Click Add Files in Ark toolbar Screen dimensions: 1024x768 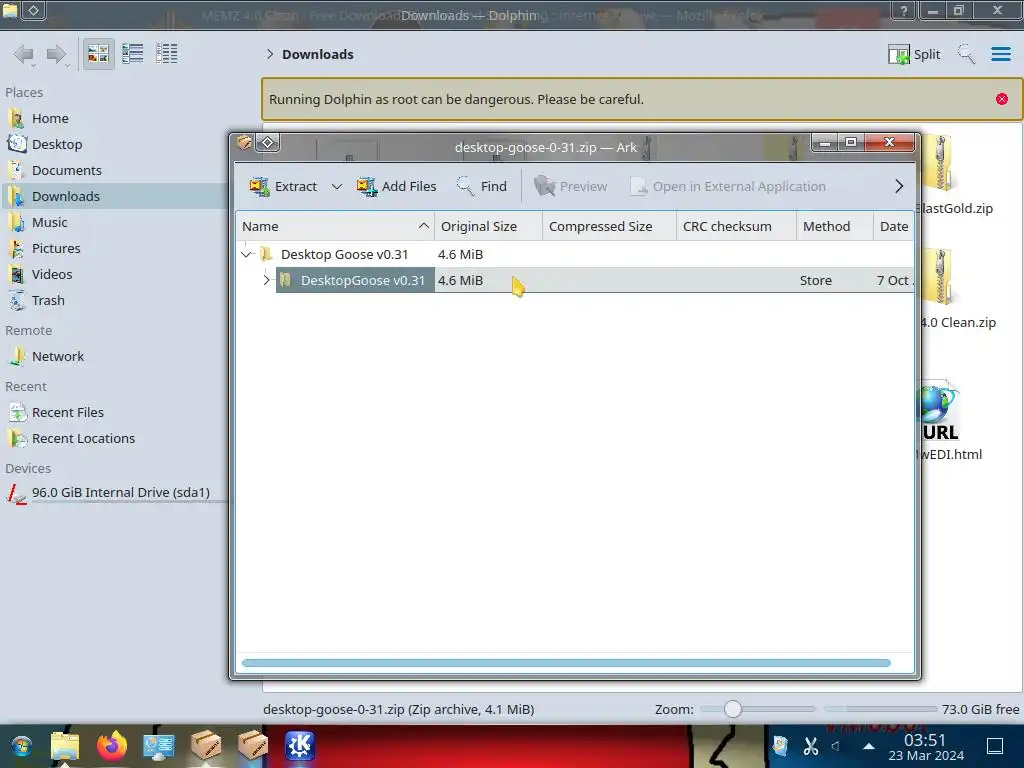point(396,187)
